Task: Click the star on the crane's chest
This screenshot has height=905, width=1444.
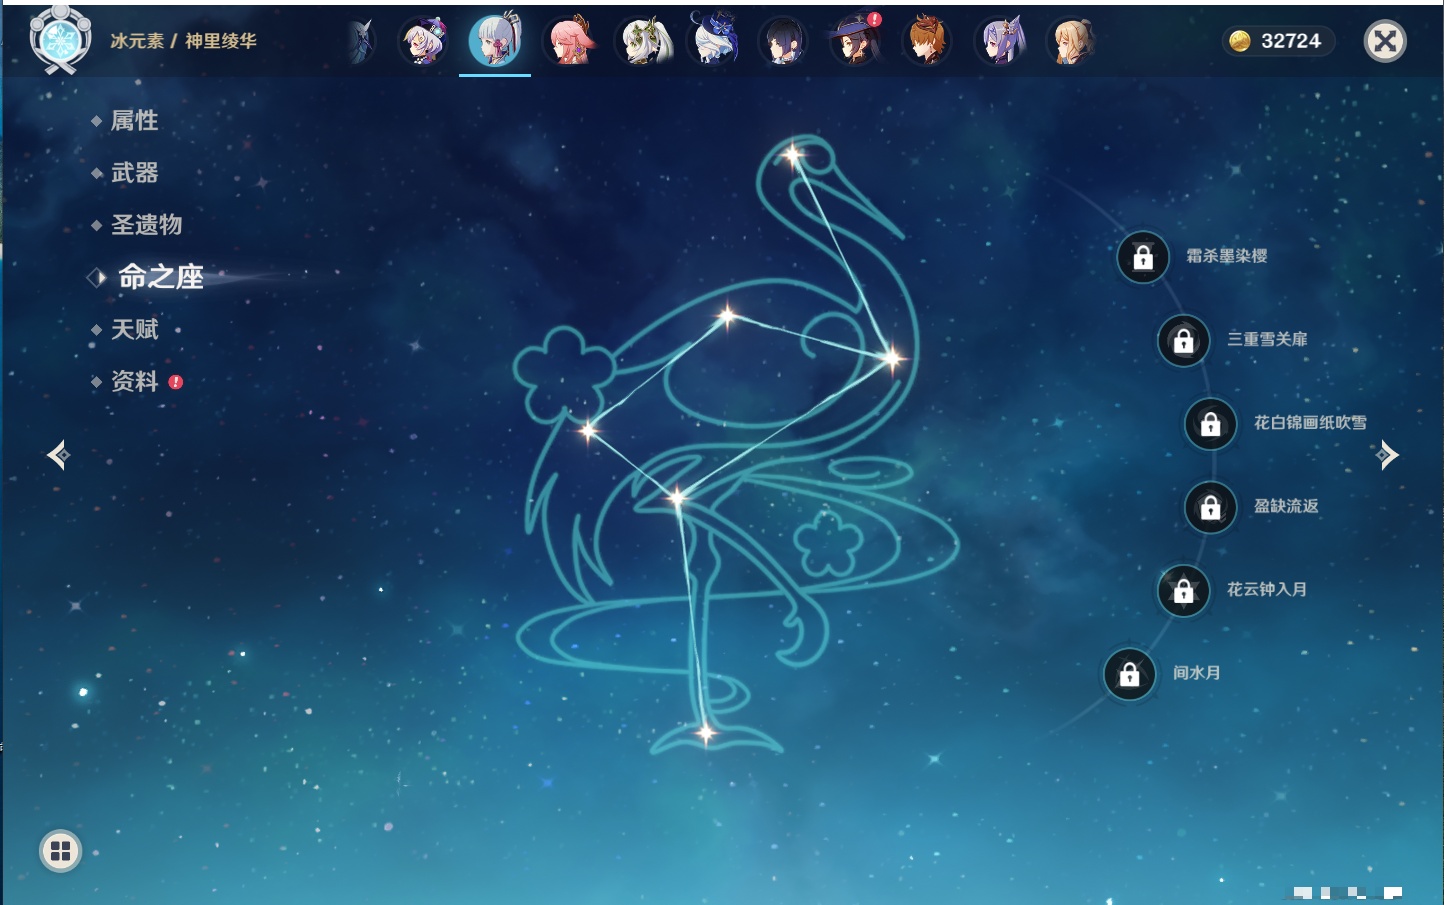Action: pos(891,357)
